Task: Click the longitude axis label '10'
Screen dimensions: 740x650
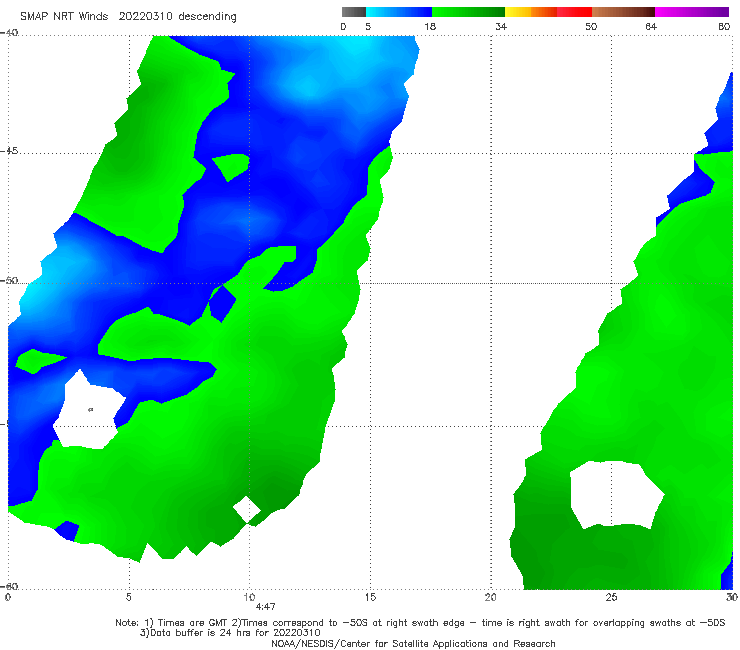Action: click(x=249, y=598)
